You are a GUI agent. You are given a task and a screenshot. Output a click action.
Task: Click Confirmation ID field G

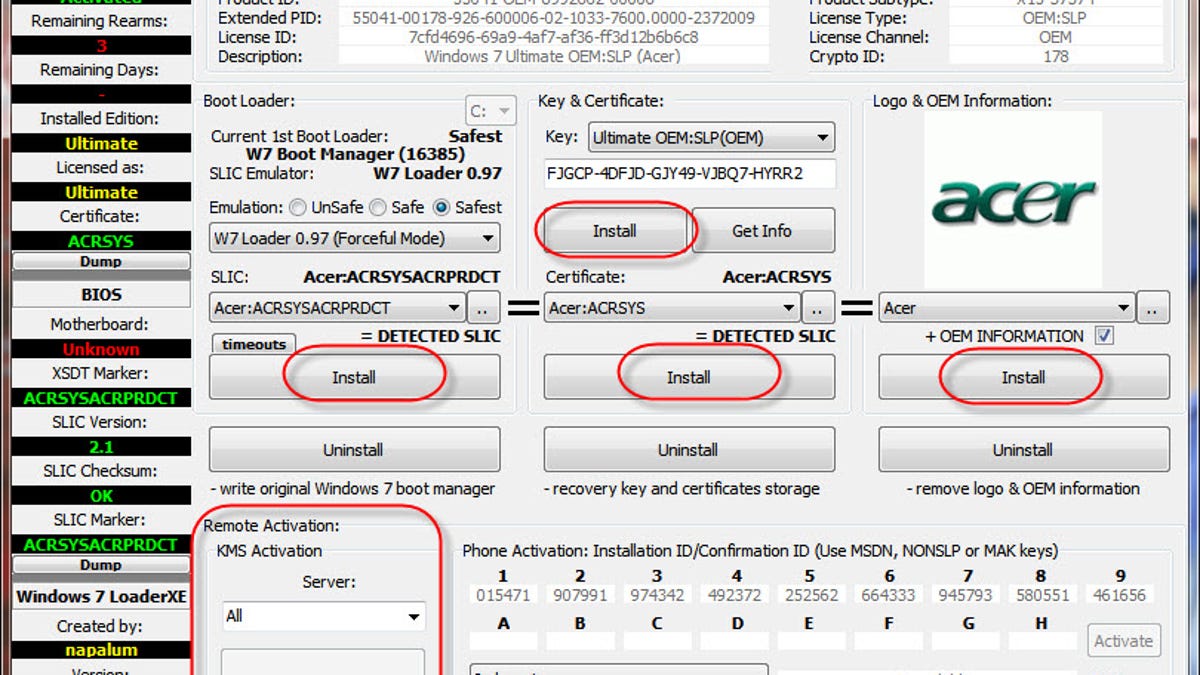(967, 640)
